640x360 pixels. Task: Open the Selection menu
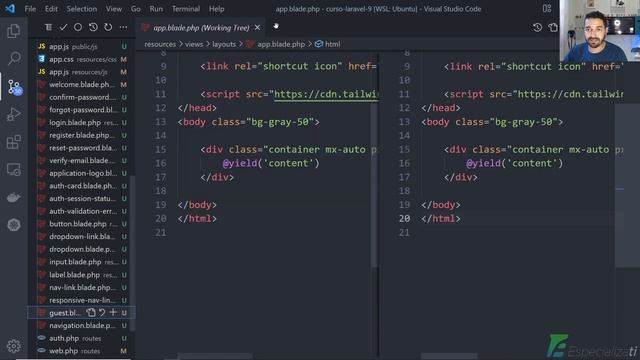(82, 9)
